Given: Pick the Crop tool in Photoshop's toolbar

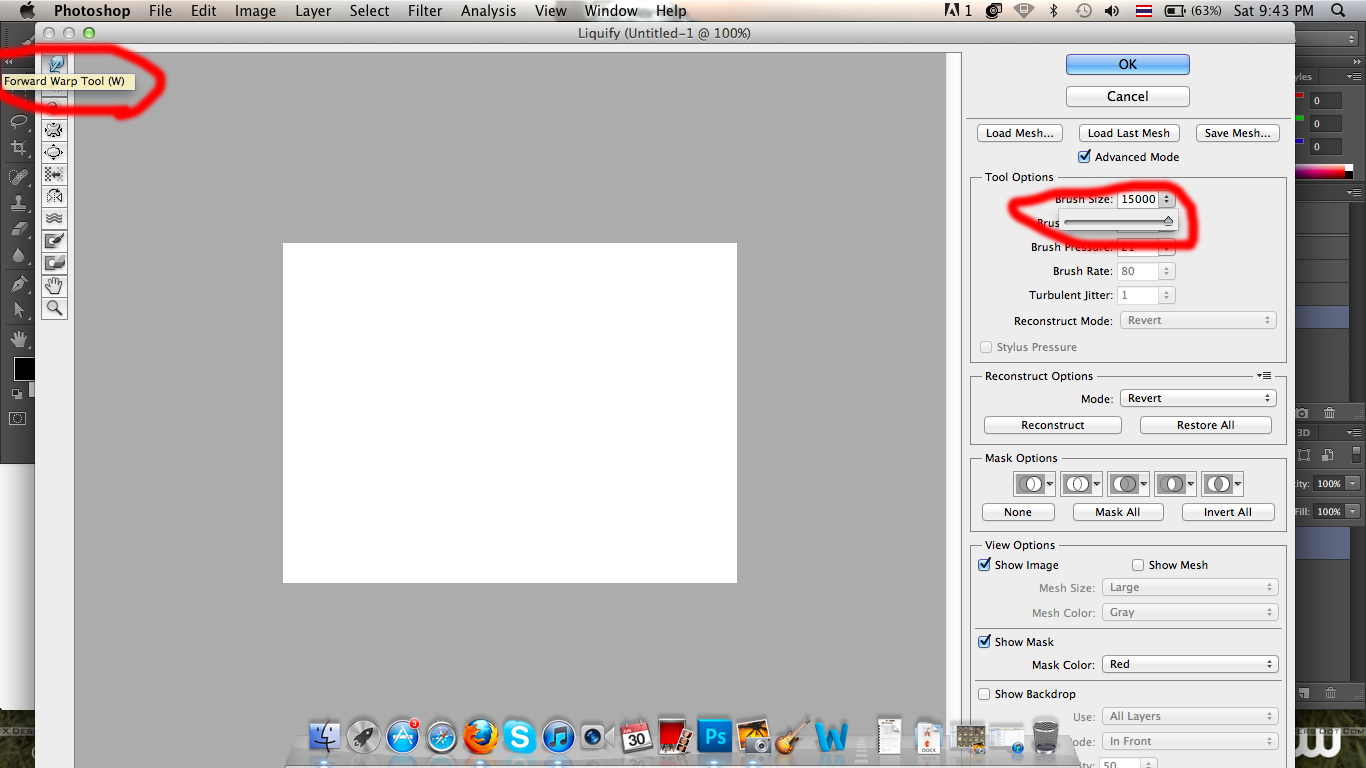Looking at the screenshot, I should pos(18,148).
